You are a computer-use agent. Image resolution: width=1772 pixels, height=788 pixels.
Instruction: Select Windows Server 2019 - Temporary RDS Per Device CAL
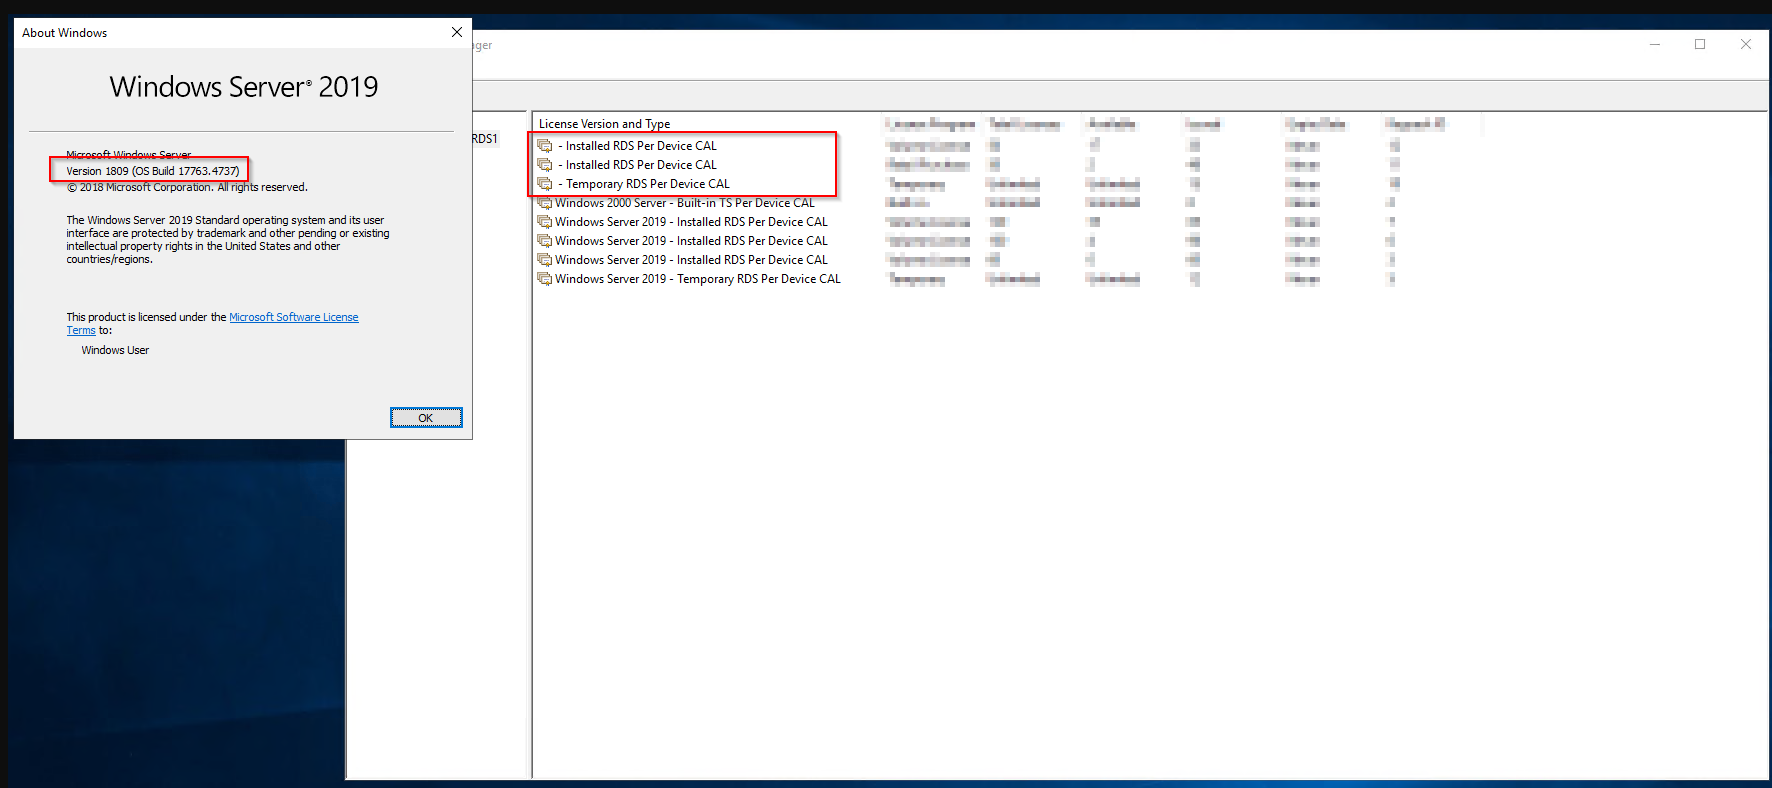(698, 279)
